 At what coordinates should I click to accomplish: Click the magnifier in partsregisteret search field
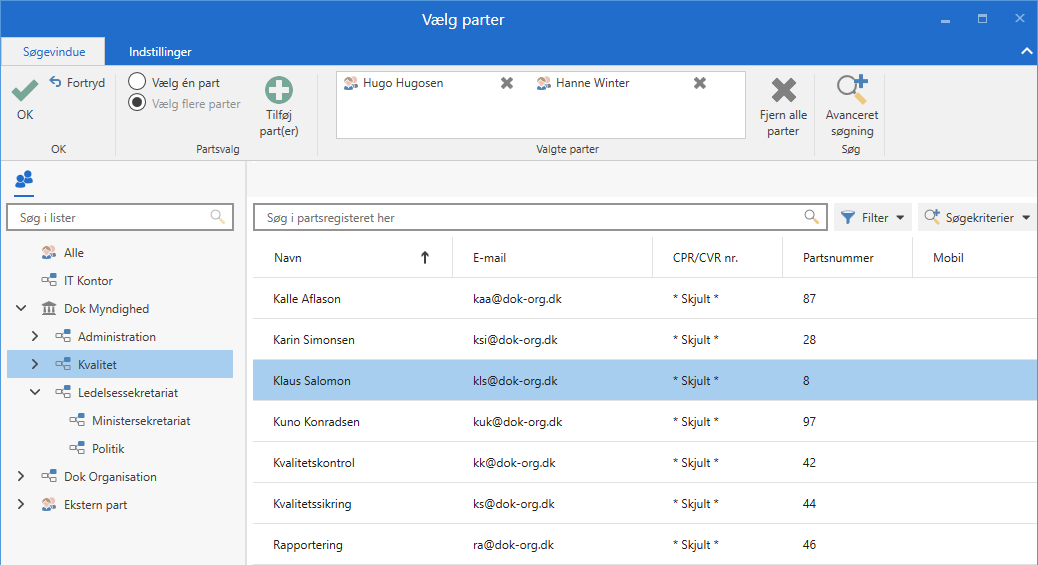[812, 217]
